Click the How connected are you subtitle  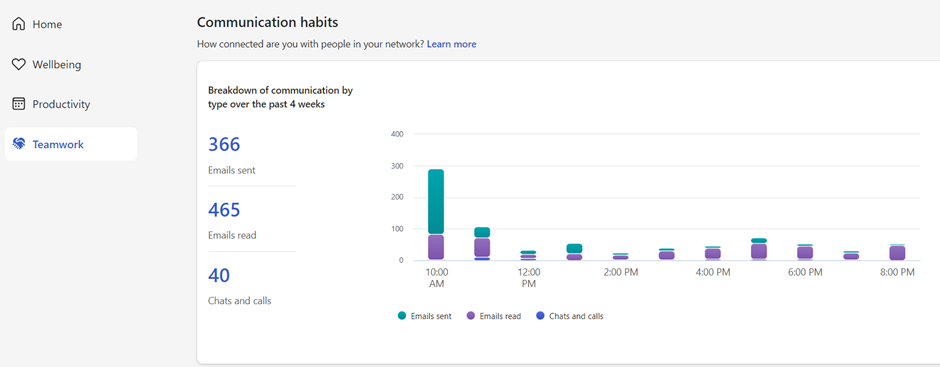[311, 44]
